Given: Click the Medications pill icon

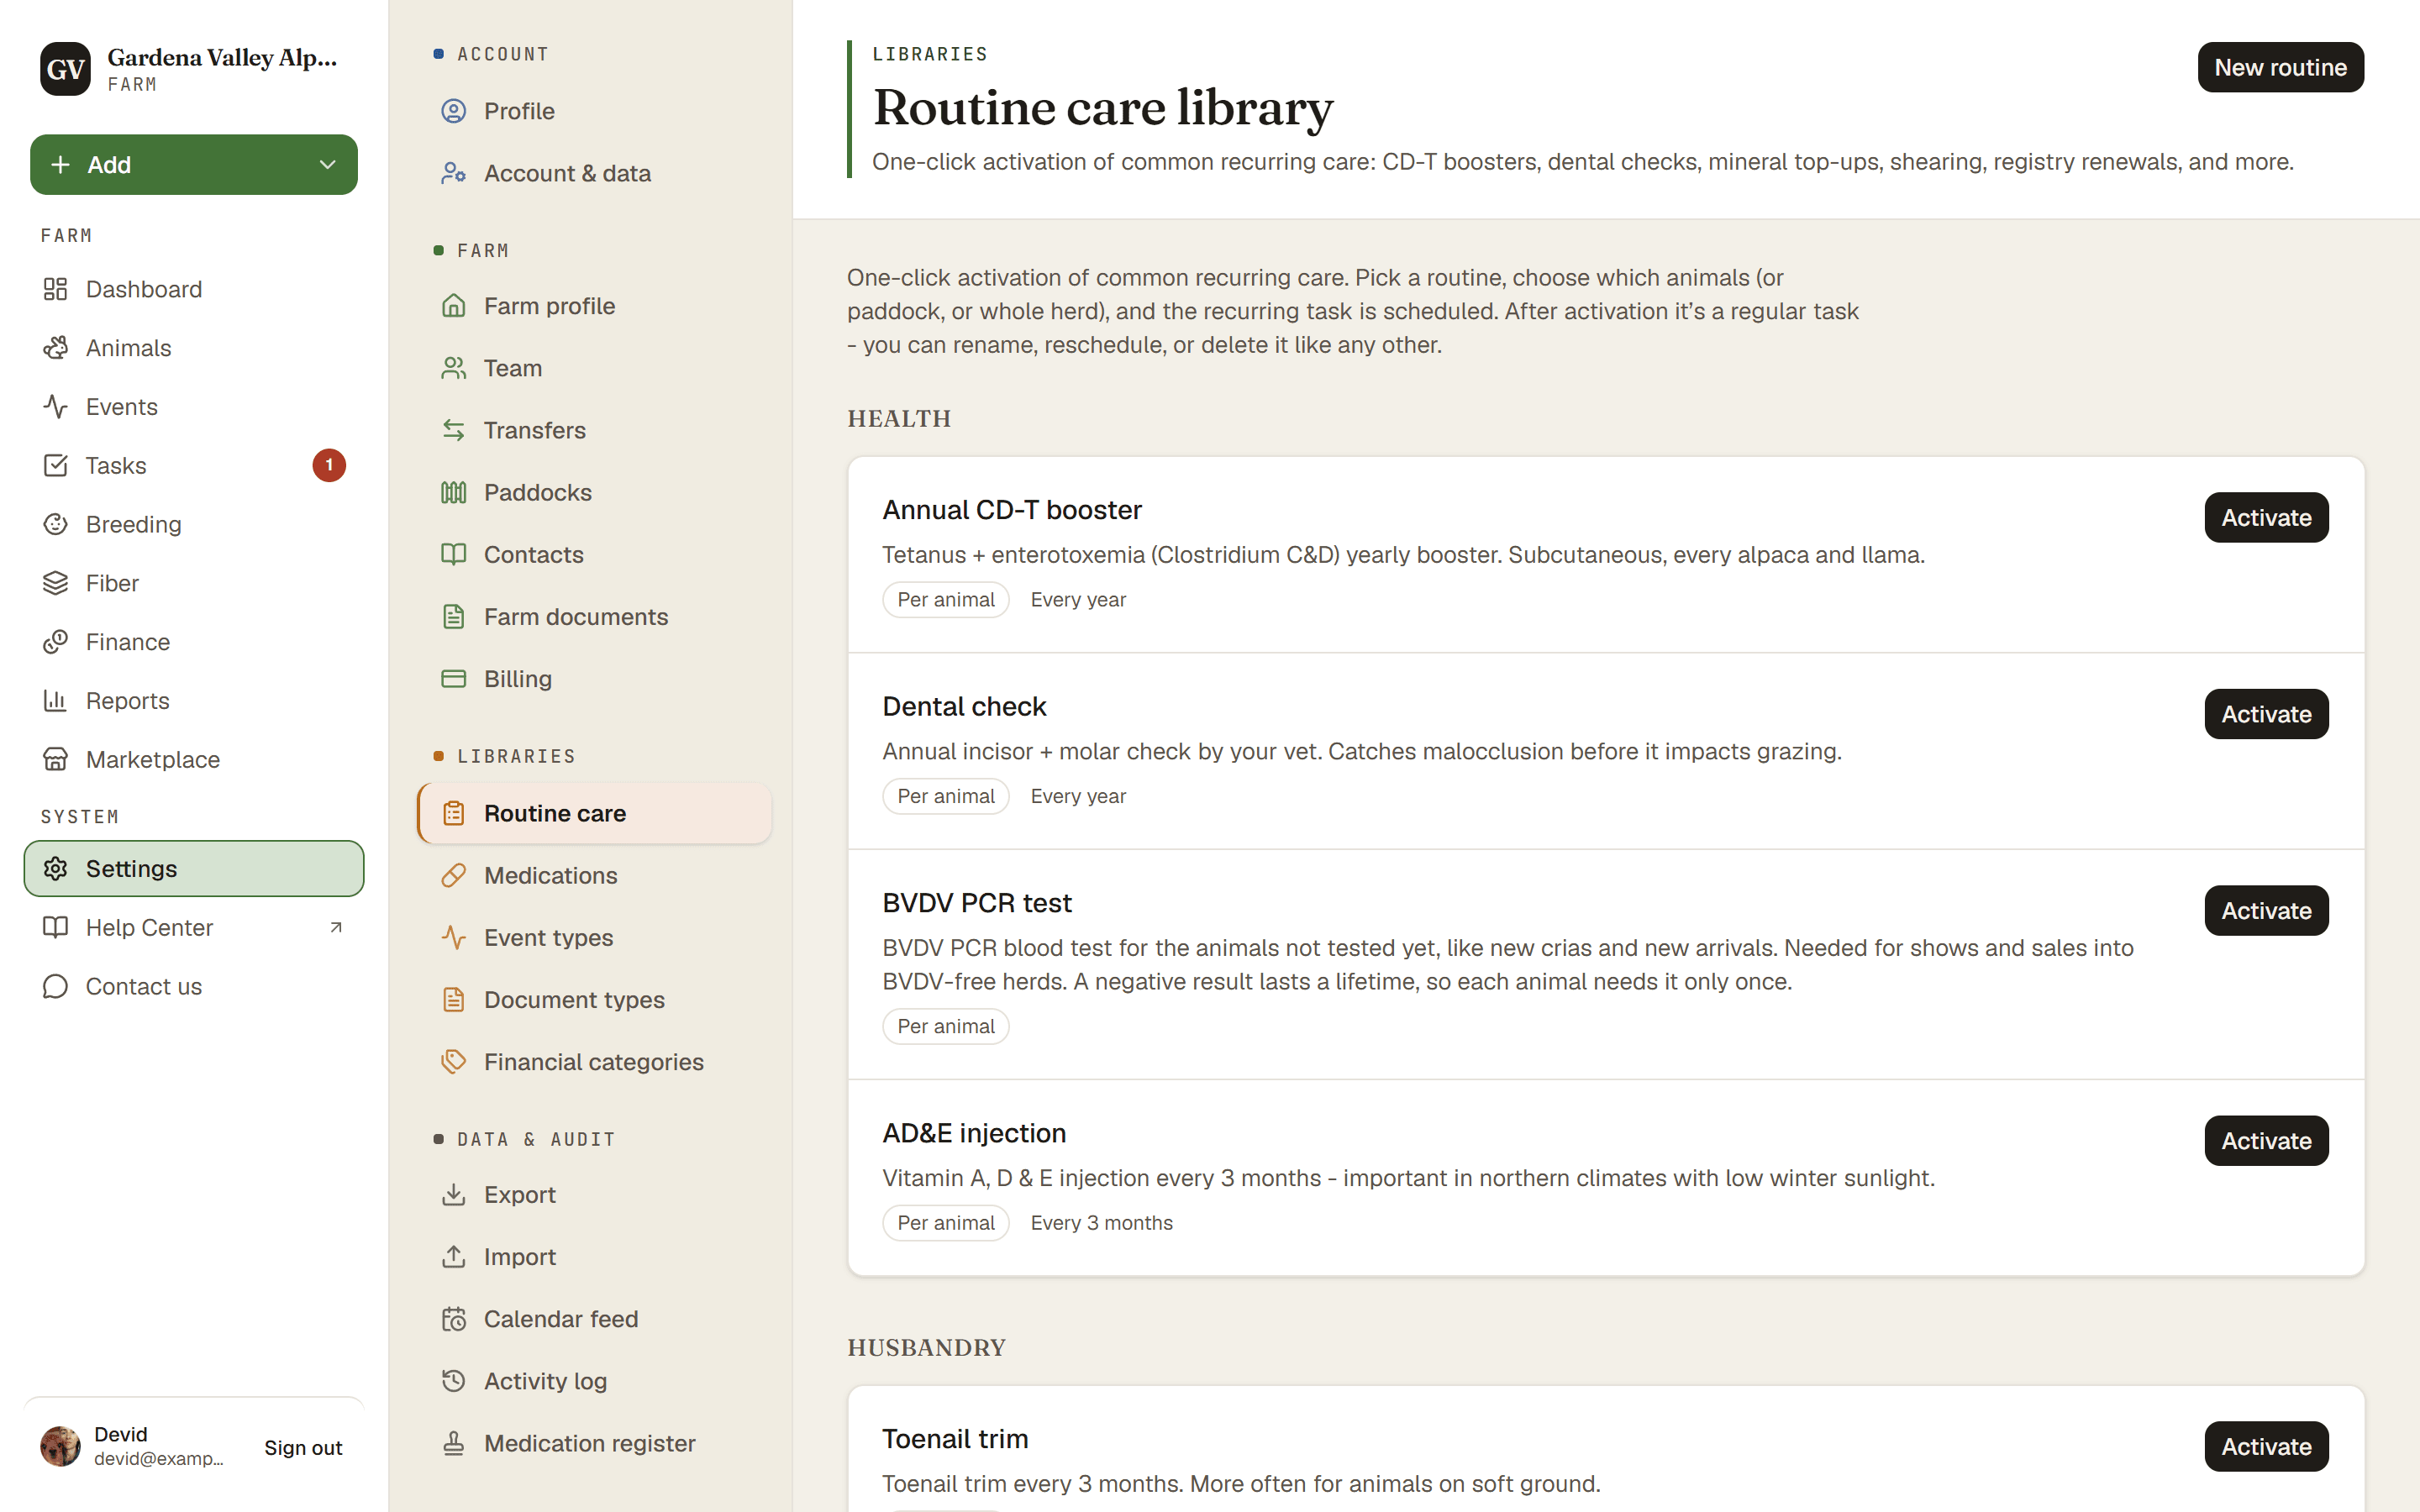Looking at the screenshot, I should click(x=454, y=876).
